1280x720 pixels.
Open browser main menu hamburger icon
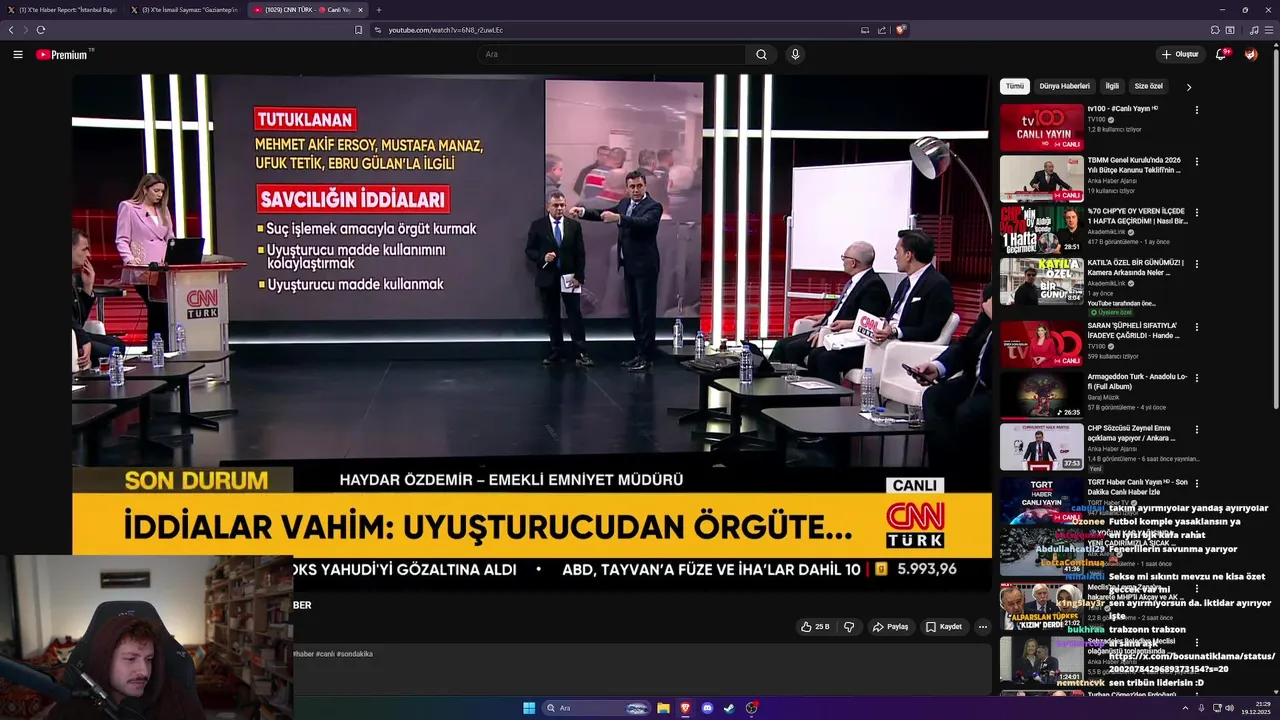pos(1269,30)
